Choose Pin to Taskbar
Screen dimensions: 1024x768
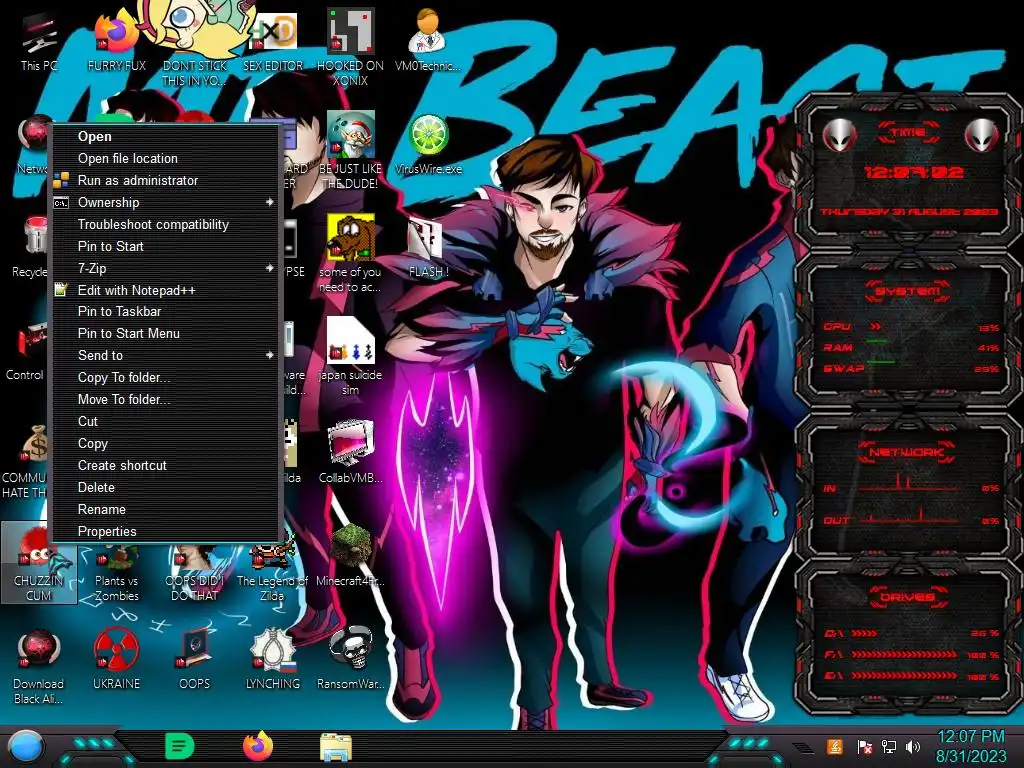(166, 312)
